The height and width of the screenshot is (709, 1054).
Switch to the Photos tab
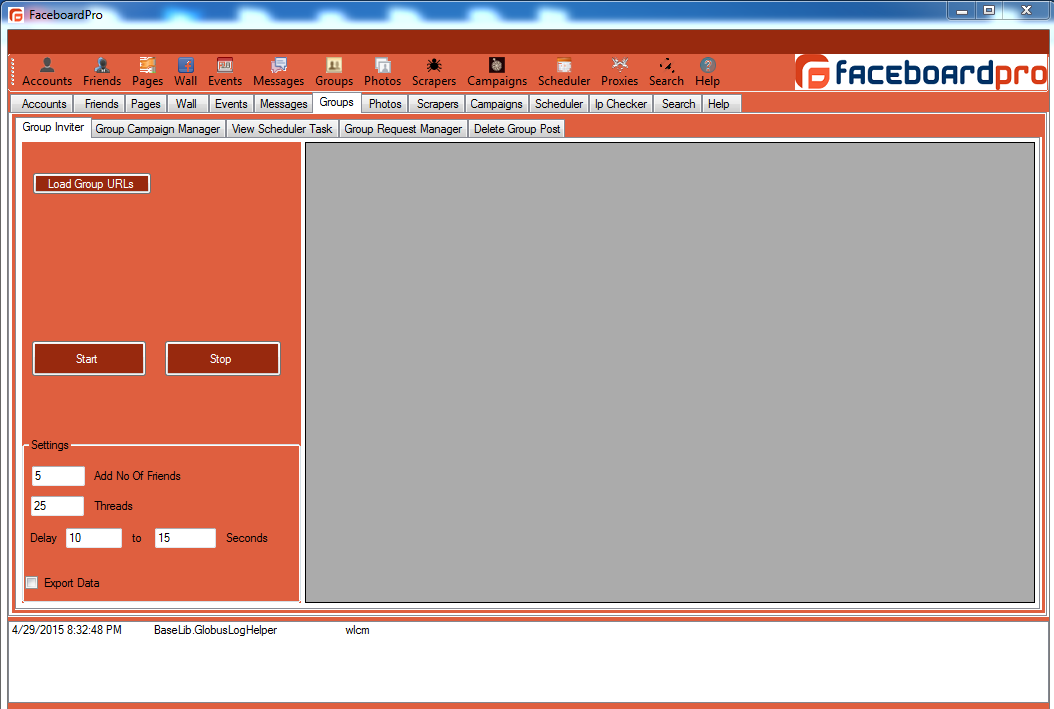[385, 103]
